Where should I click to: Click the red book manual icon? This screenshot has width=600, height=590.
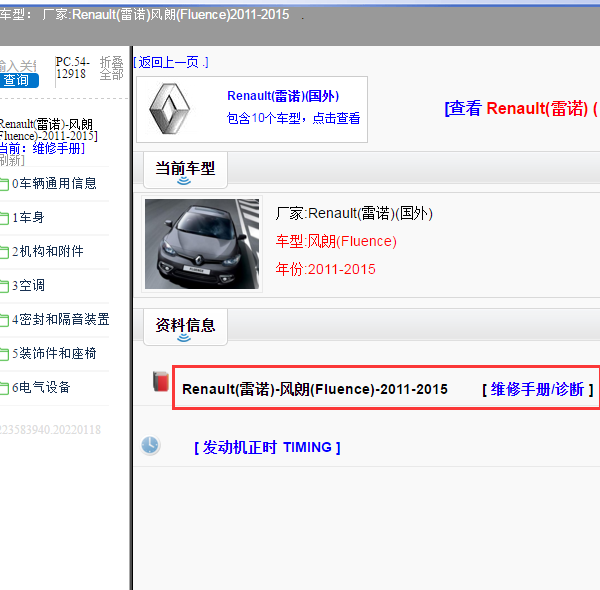(x=161, y=381)
